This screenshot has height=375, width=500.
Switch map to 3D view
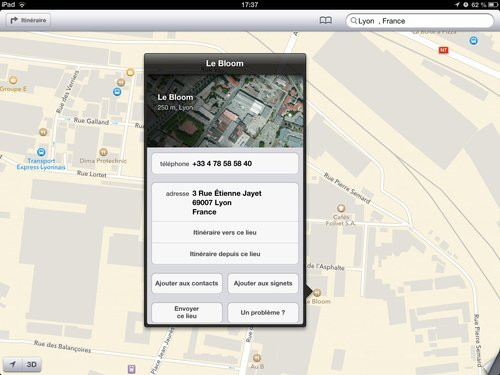32,364
